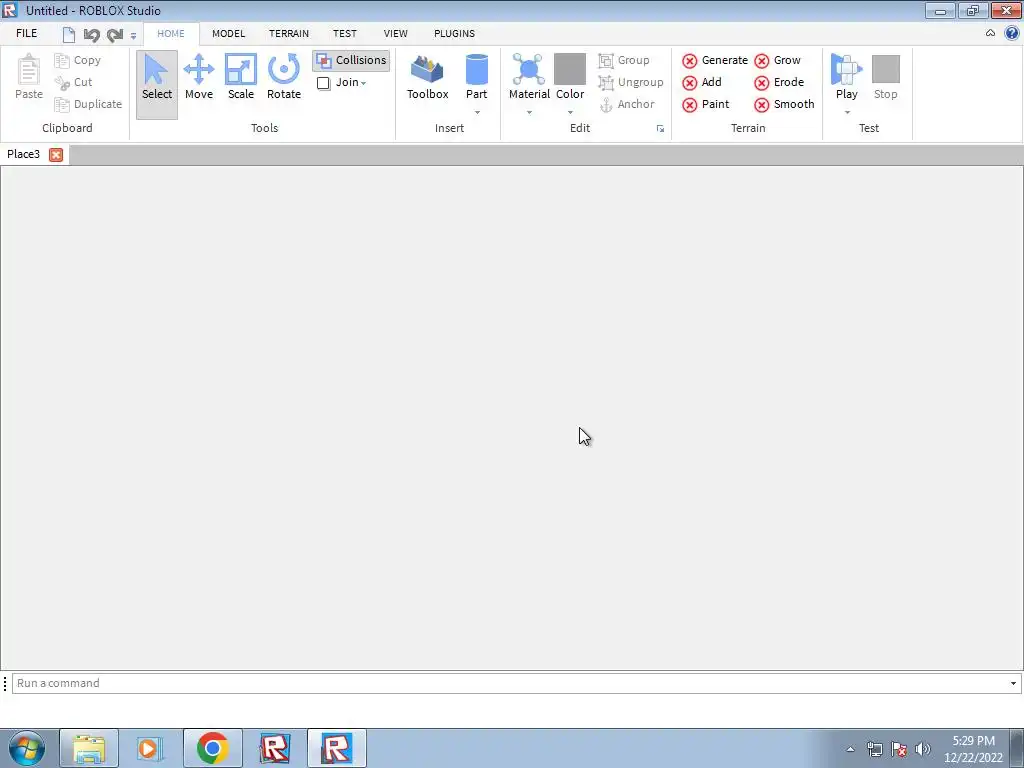Pick the Rotate tool
The width and height of the screenshot is (1024, 768).
tap(283, 77)
